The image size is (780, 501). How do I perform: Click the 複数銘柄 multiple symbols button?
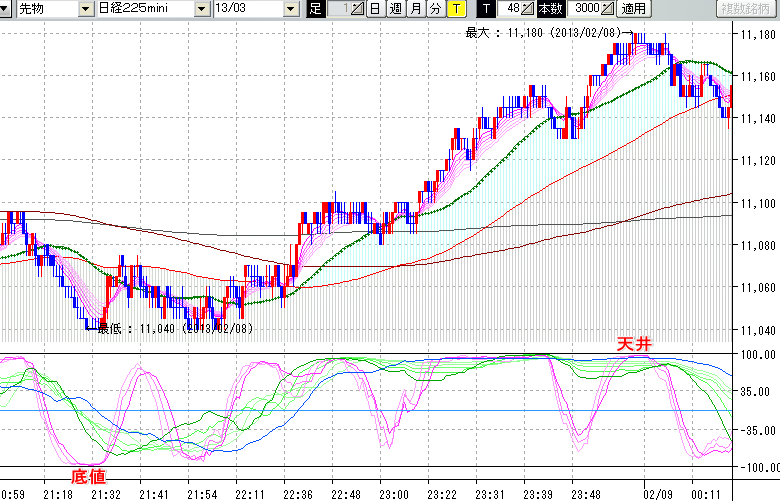tap(746, 9)
